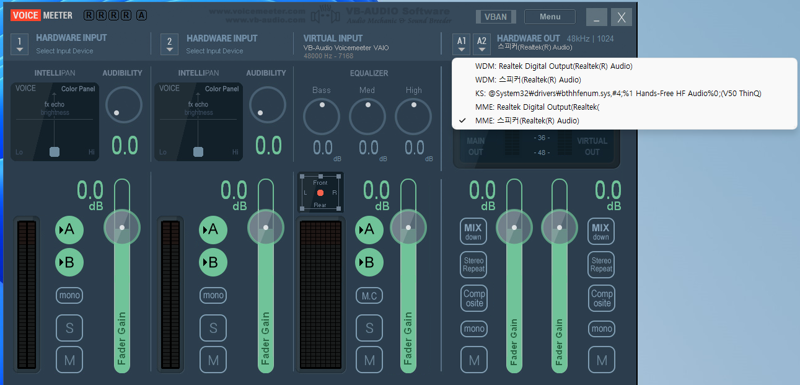Click Select Input Device under Input 2

pos(214,51)
